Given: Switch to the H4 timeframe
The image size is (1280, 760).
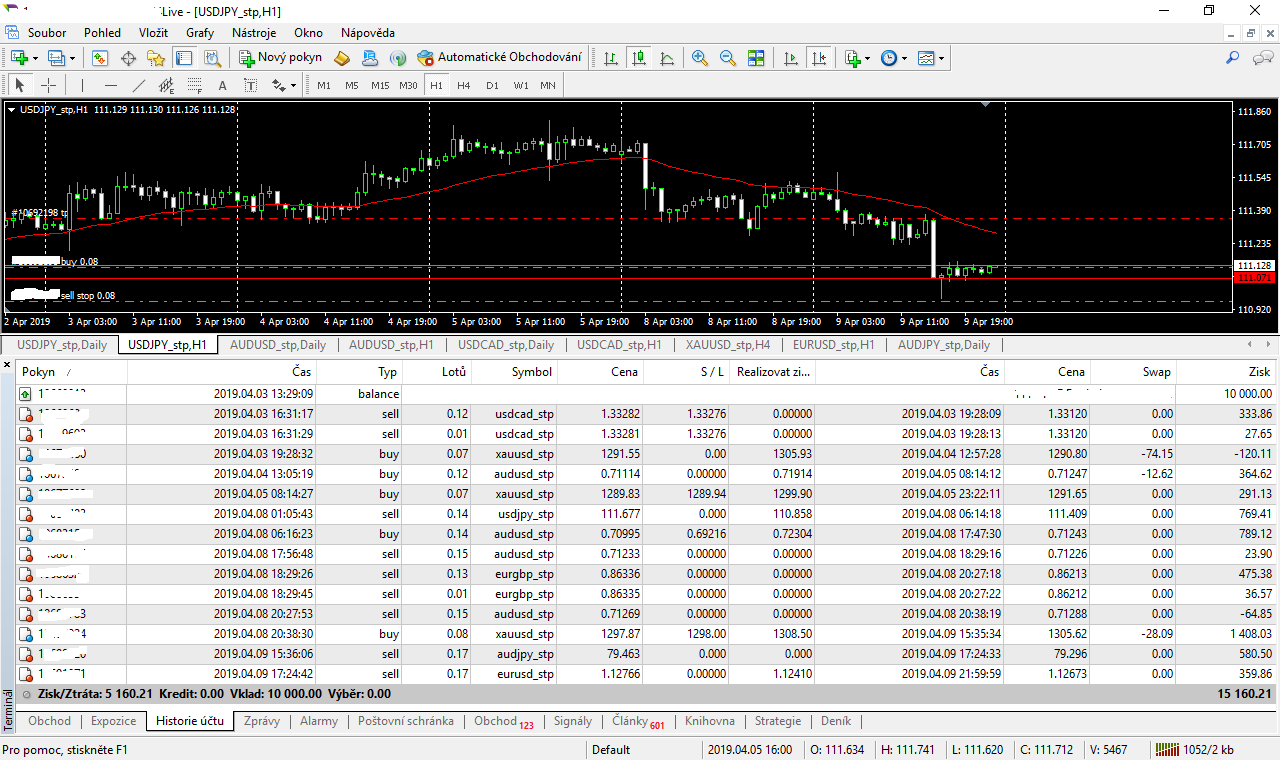Looking at the screenshot, I should (464, 85).
